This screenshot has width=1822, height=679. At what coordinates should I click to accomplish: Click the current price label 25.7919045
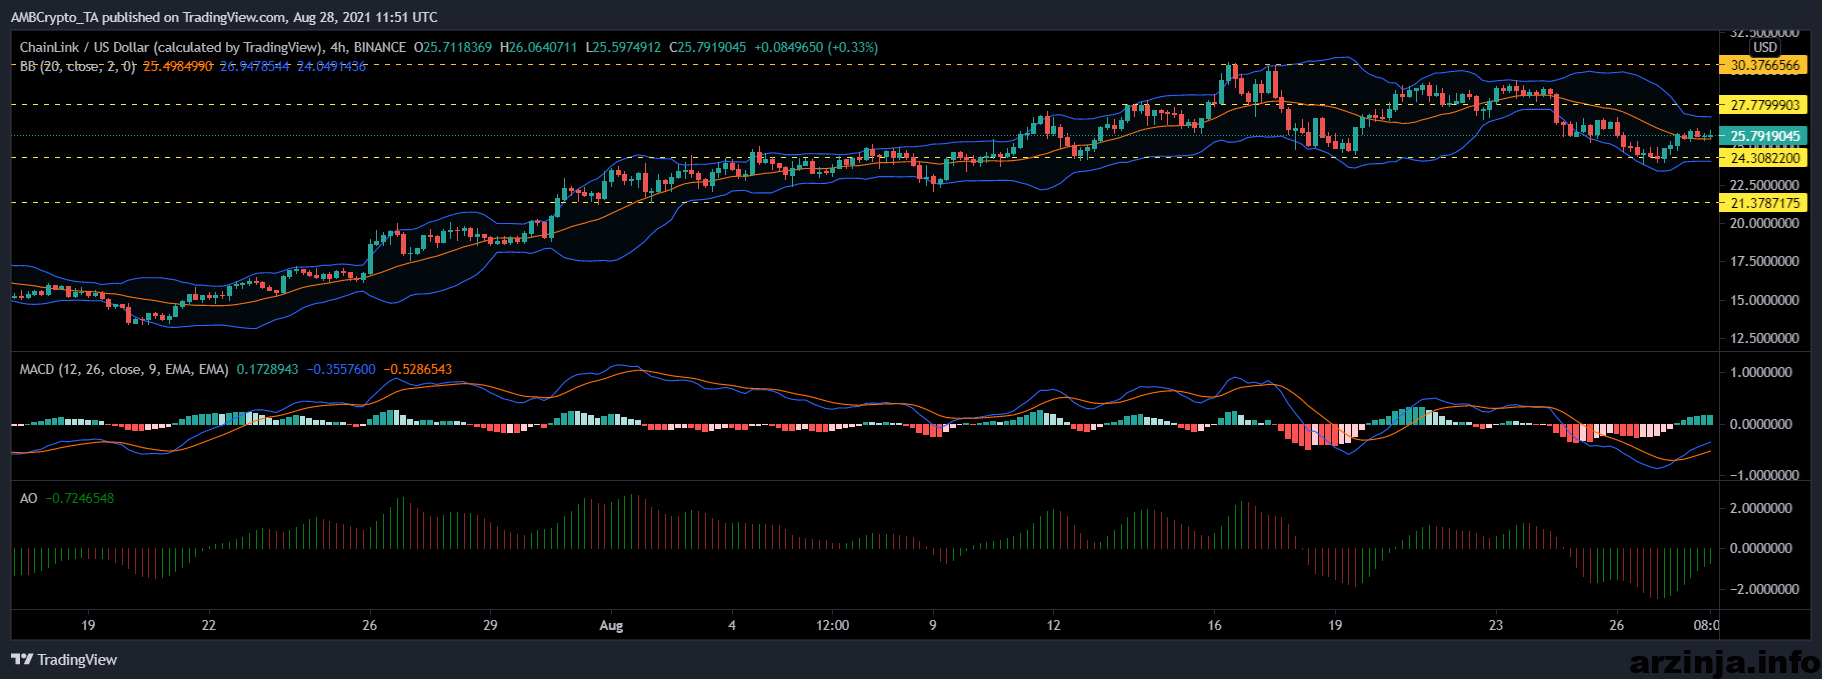click(x=1765, y=136)
